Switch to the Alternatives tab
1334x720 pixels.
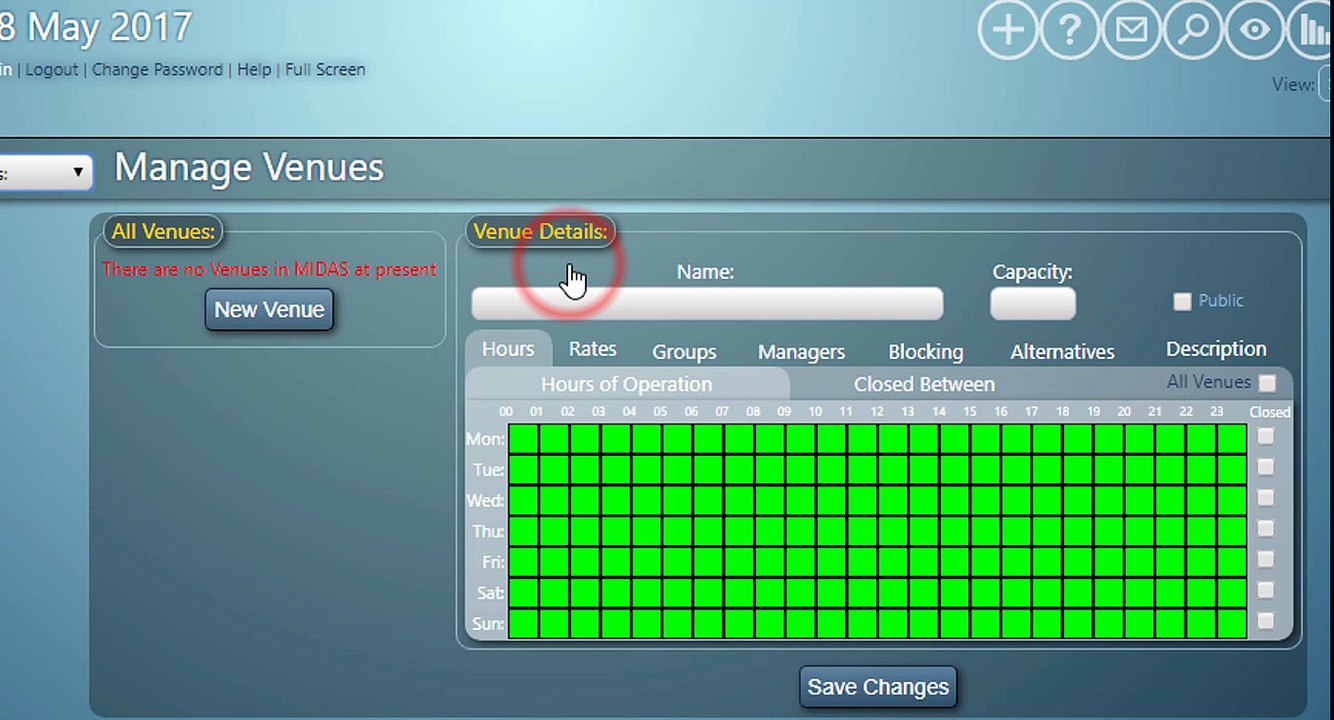point(1062,352)
